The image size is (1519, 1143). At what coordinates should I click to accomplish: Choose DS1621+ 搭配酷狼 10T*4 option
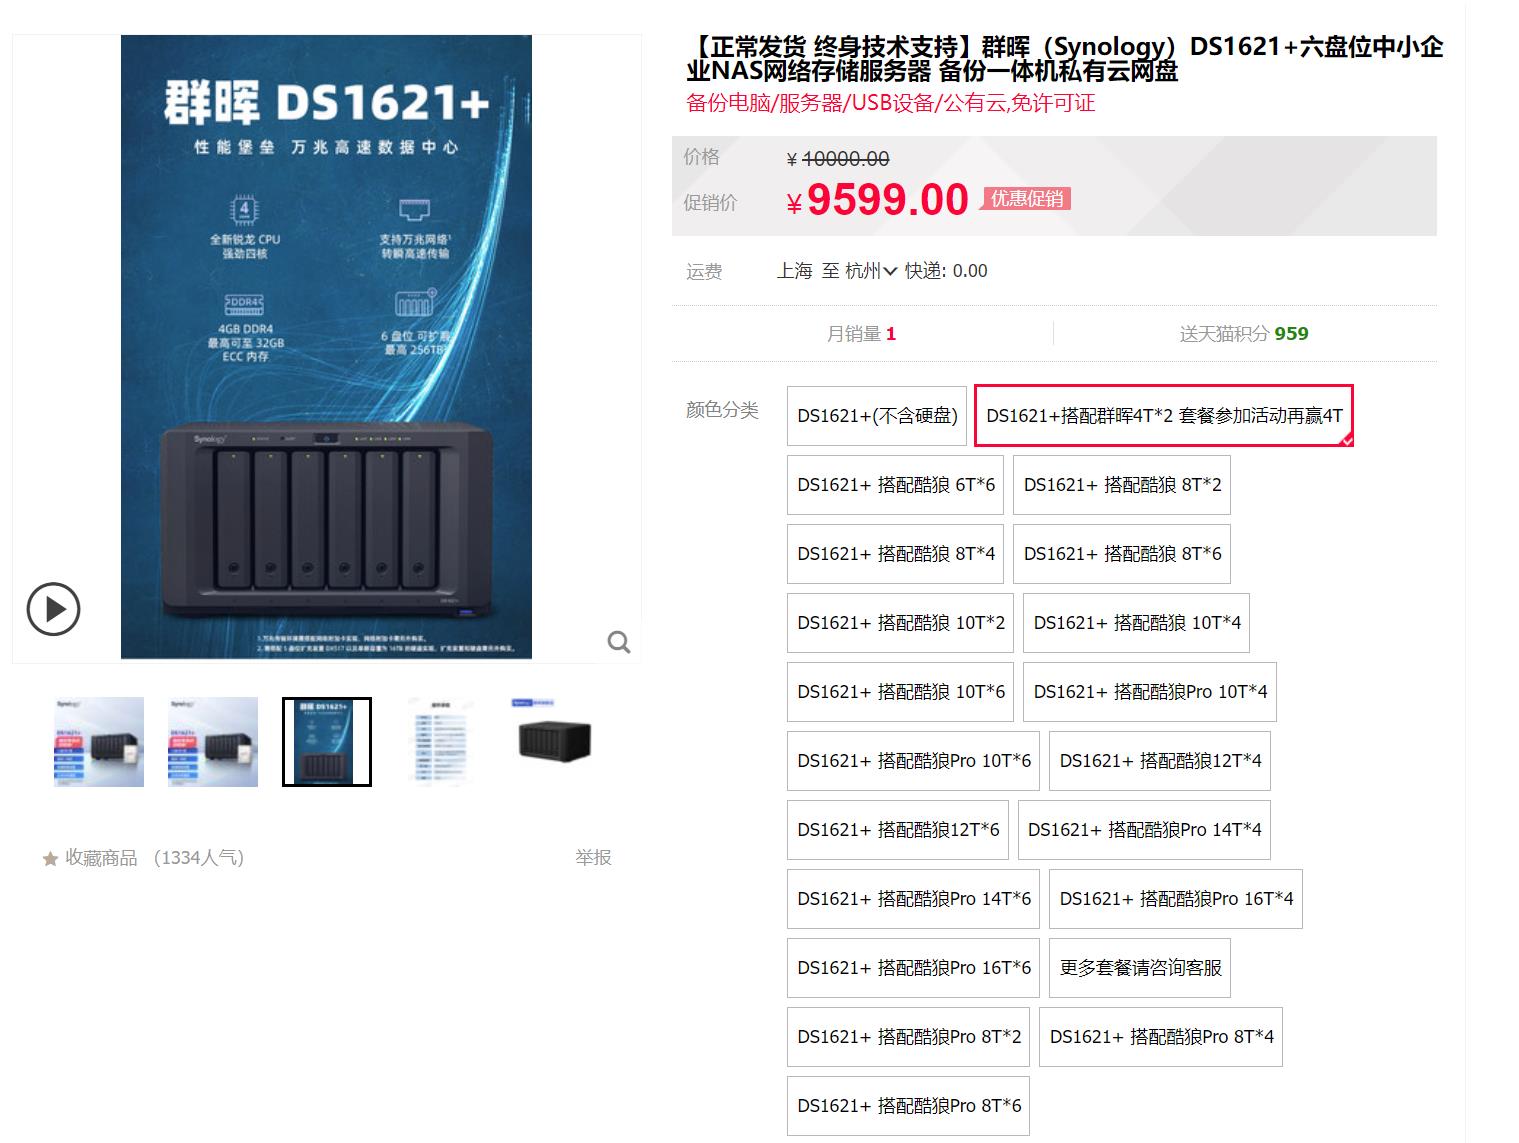point(1137,623)
